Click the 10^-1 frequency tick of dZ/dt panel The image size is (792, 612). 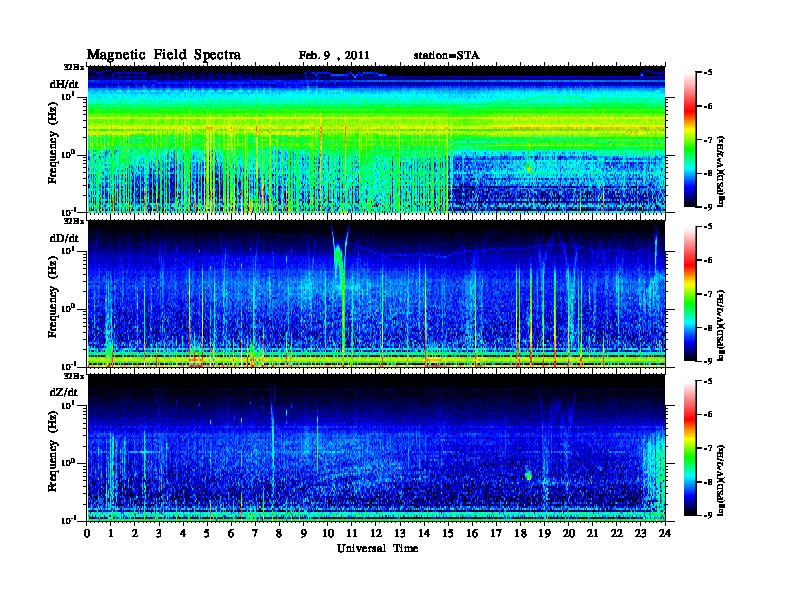[68, 520]
